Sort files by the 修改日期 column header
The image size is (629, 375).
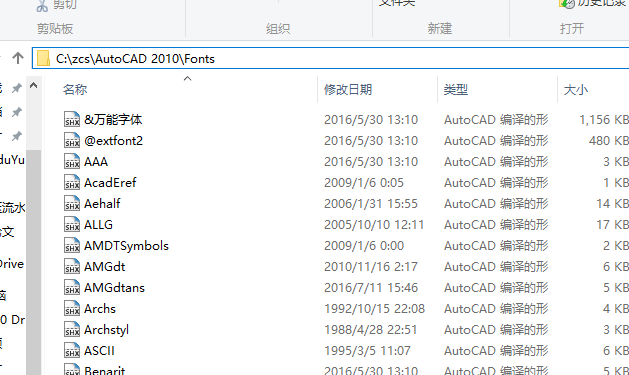click(348, 89)
